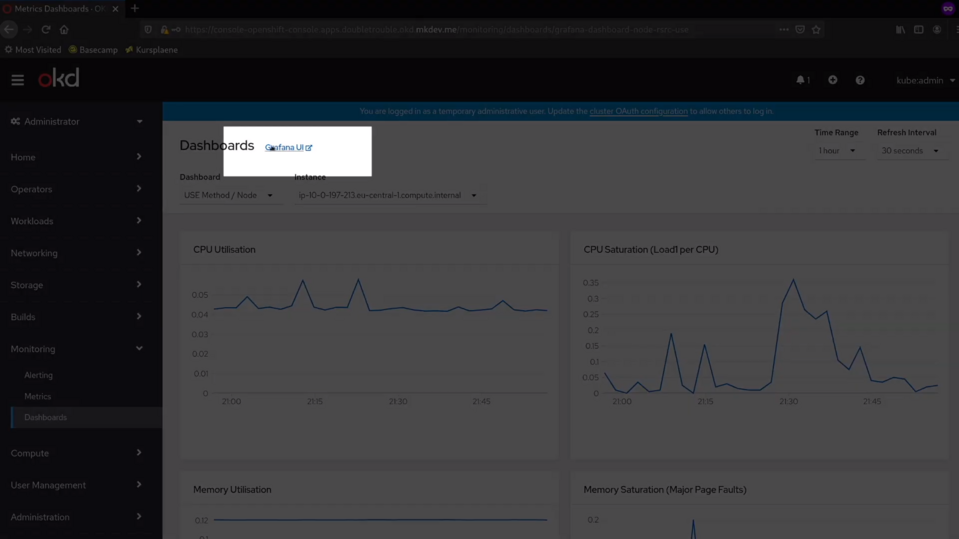Image resolution: width=959 pixels, height=539 pixels.
Task: Open the Time Range 1 hour dropdown
Action: tap(837, 151)
